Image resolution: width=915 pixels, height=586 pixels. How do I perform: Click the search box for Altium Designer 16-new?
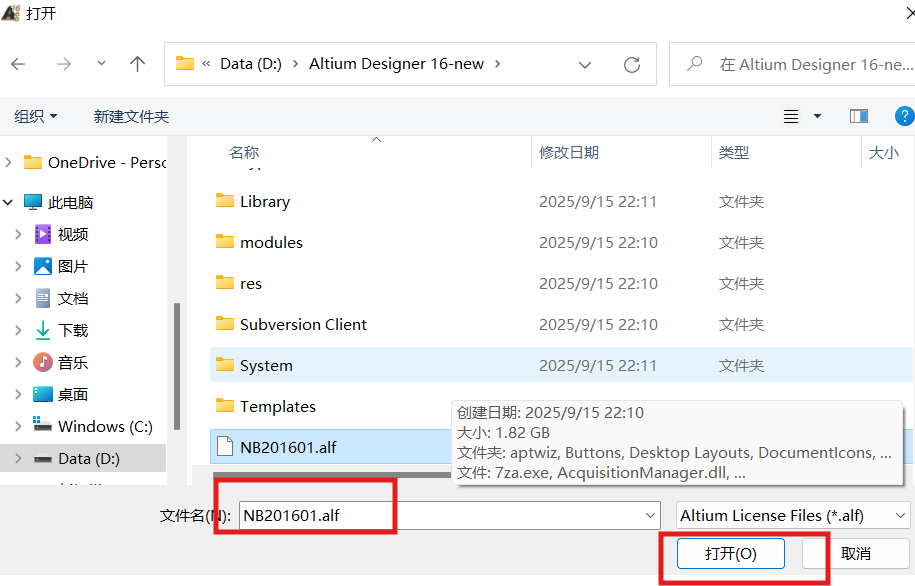[792, 64]
